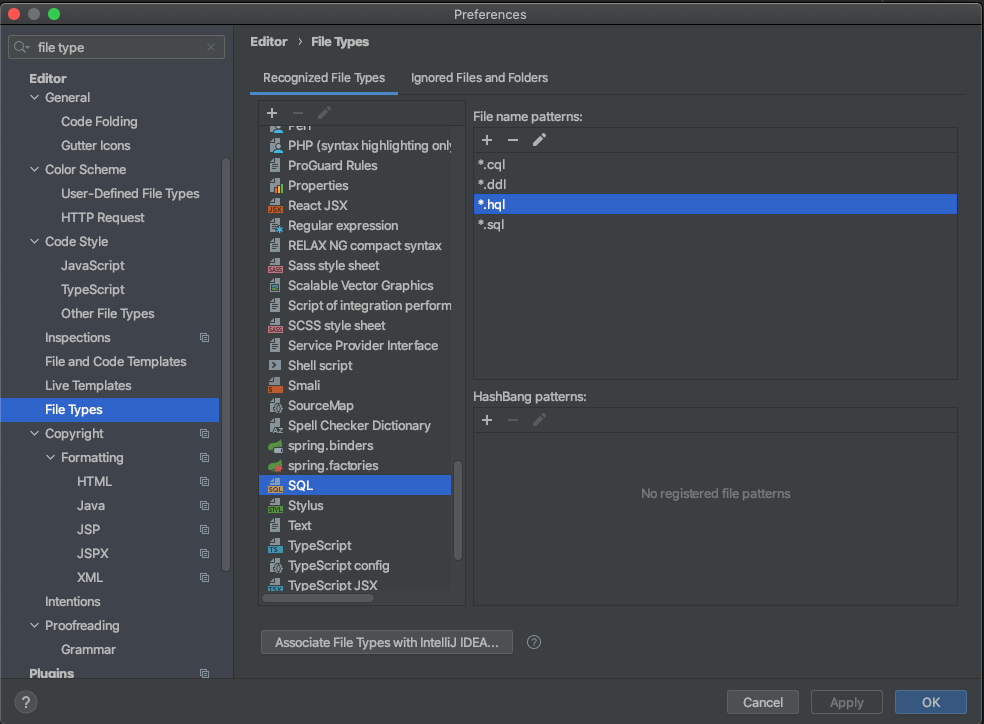
Task: Open Code Folding settings
Action: [x=99, y=122]
